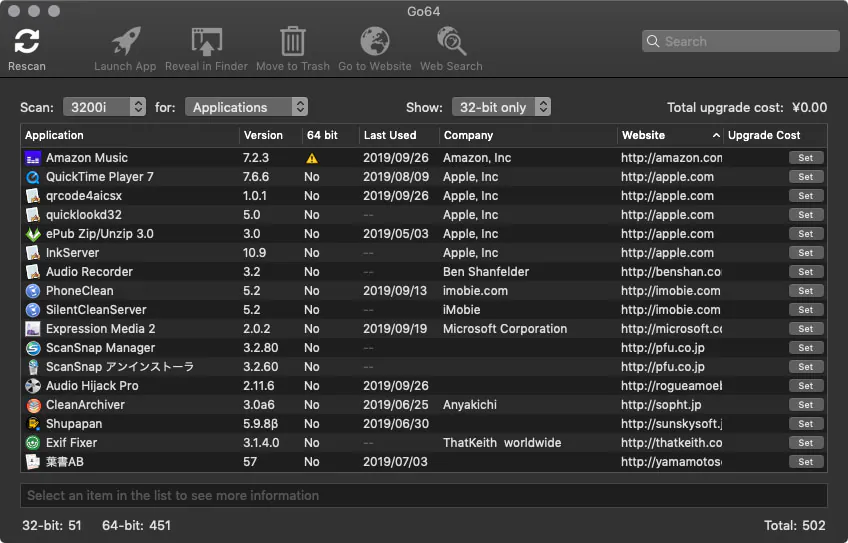The height and width of the screenshot is (543, 848).
Task: Toggle sort on the Website column header
Action: tap(670, 135)
